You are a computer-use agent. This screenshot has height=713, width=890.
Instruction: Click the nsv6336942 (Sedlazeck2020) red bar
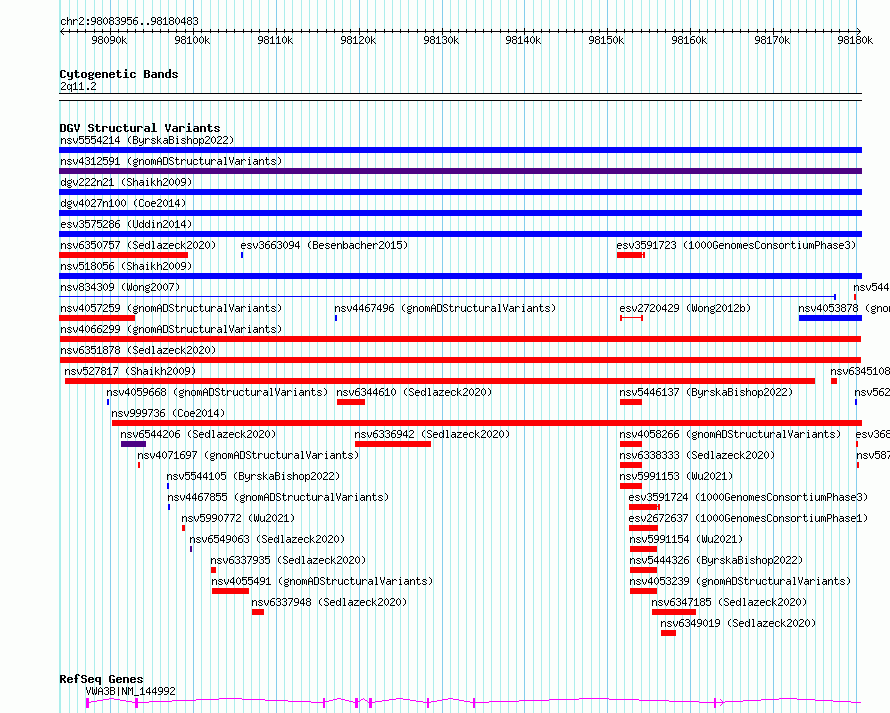pos(393,444)
